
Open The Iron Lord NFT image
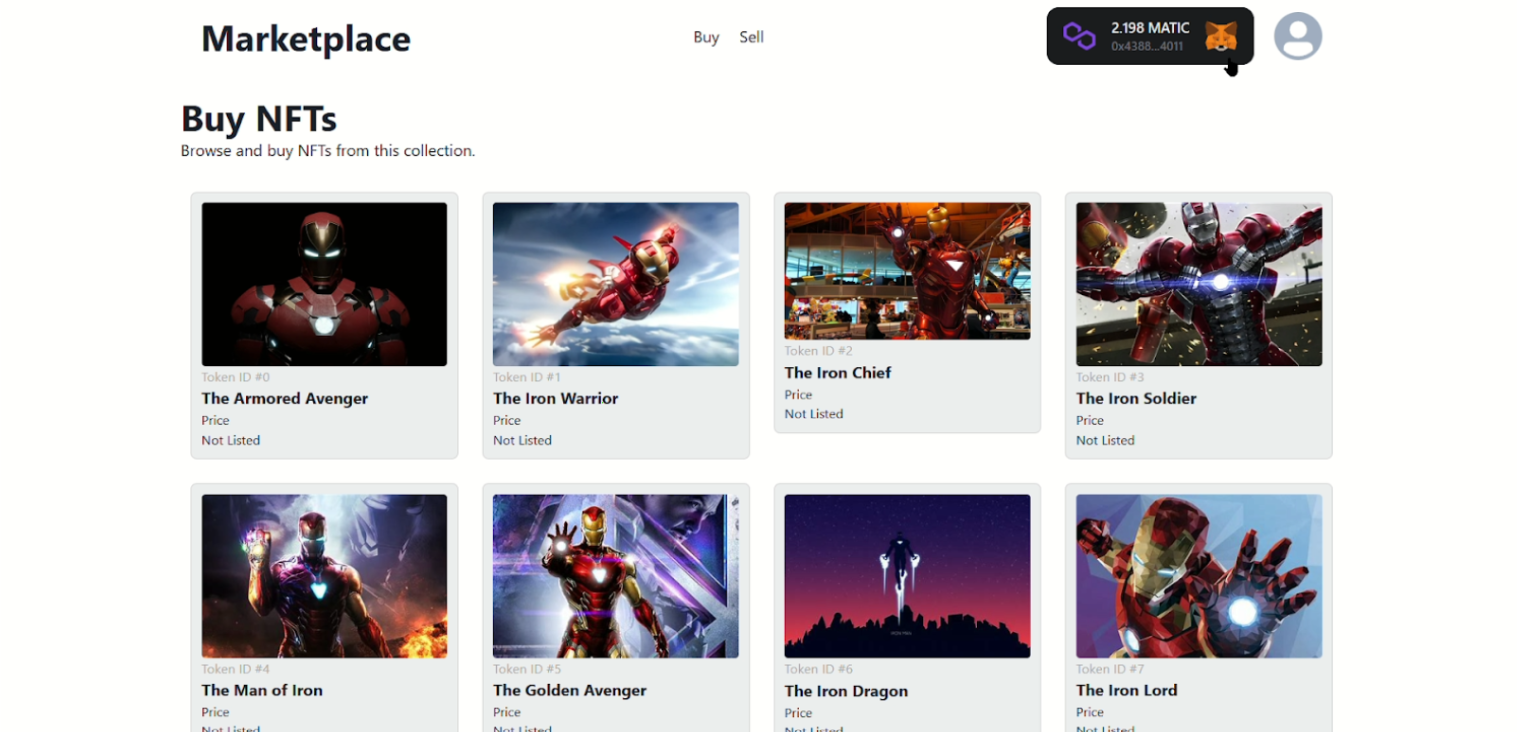[x=1199, y=576]
